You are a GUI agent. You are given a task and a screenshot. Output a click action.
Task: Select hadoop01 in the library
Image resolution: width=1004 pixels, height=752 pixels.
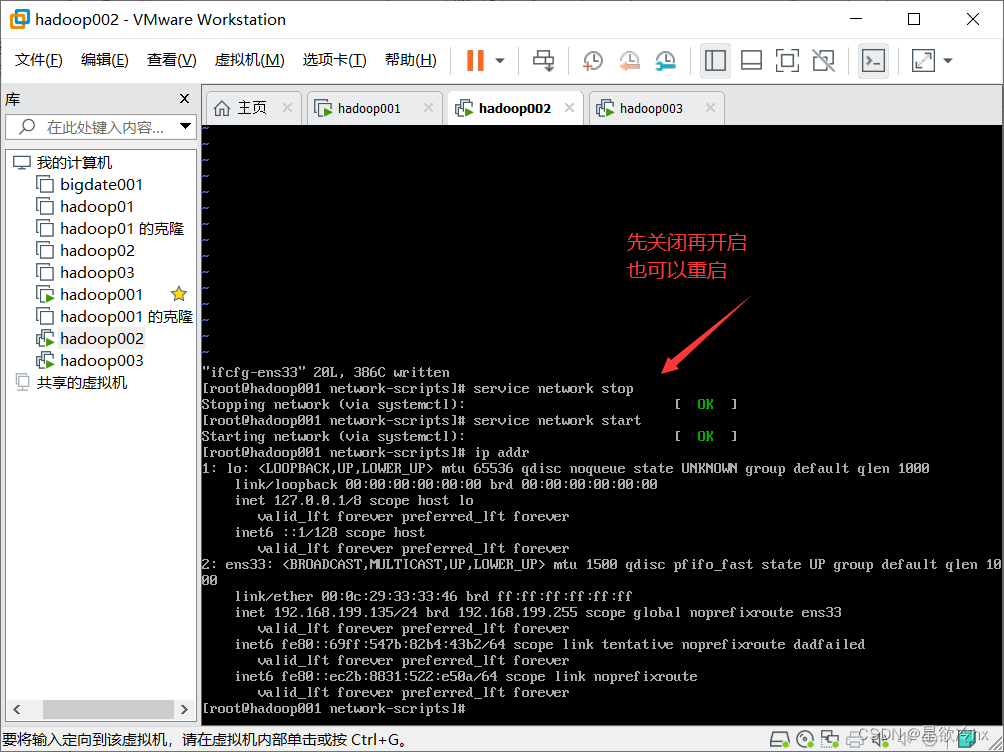[97, 206]
